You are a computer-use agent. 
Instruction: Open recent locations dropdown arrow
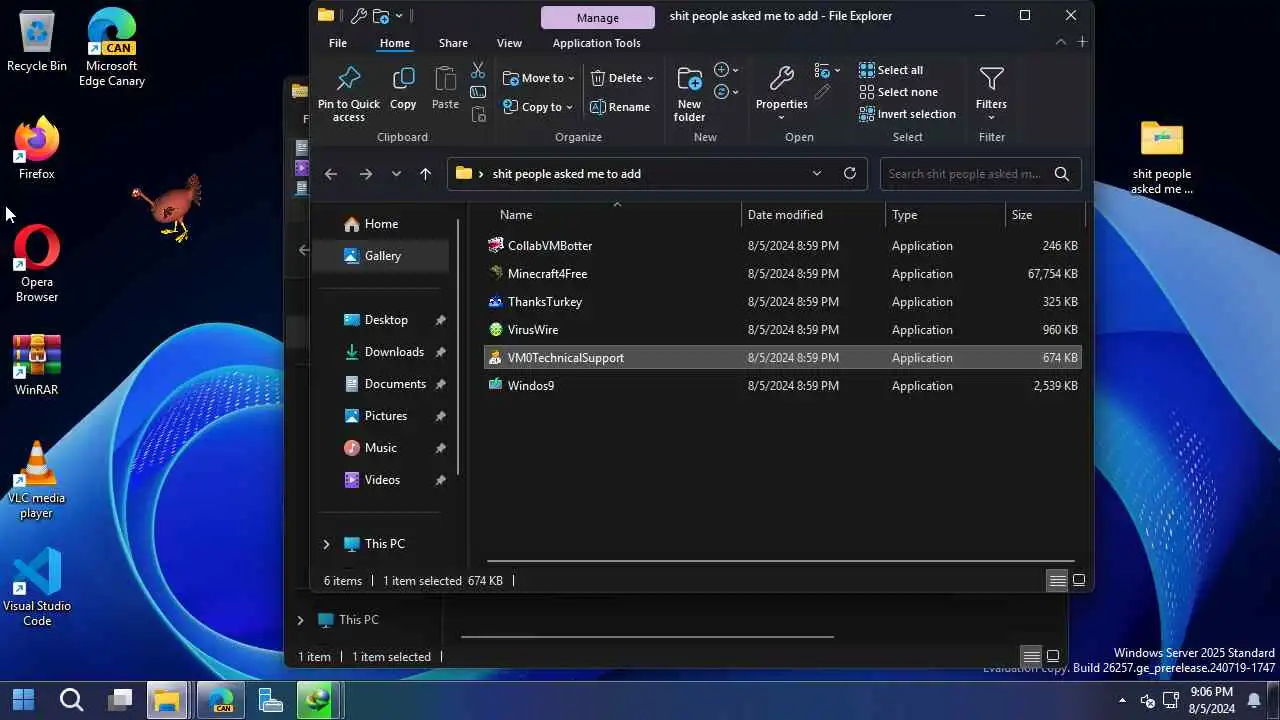[396, 174]
